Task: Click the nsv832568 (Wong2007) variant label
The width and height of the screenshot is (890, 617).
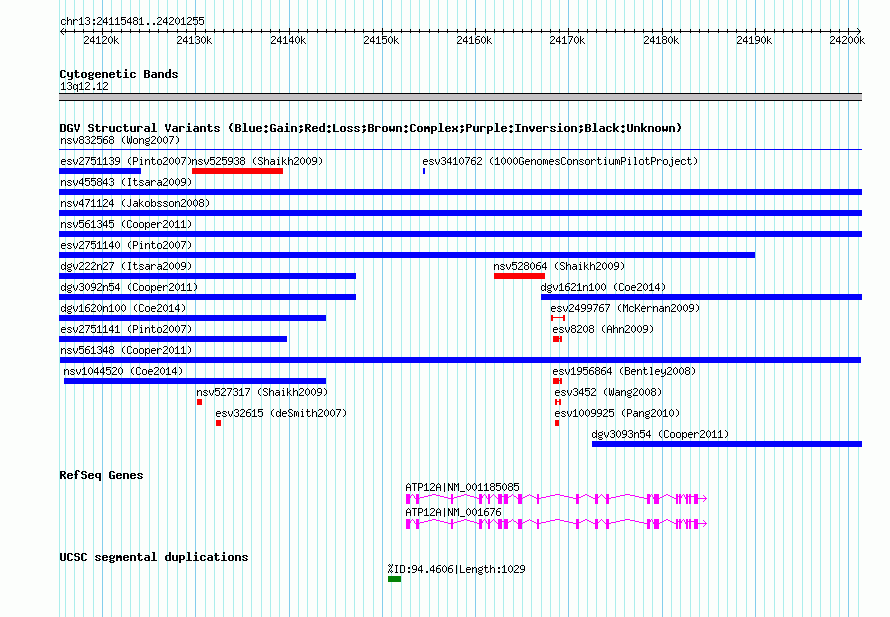Action: pyautogui.click(x=120, y=140)
